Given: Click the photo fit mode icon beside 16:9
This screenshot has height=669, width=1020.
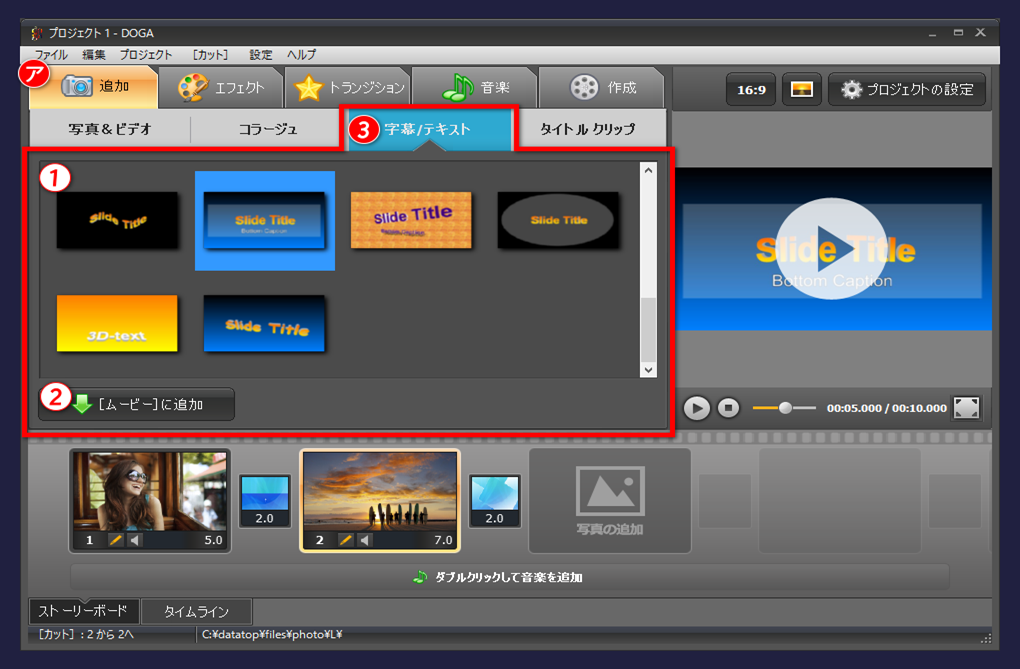Looking at the screenshot, I should 801,89.
